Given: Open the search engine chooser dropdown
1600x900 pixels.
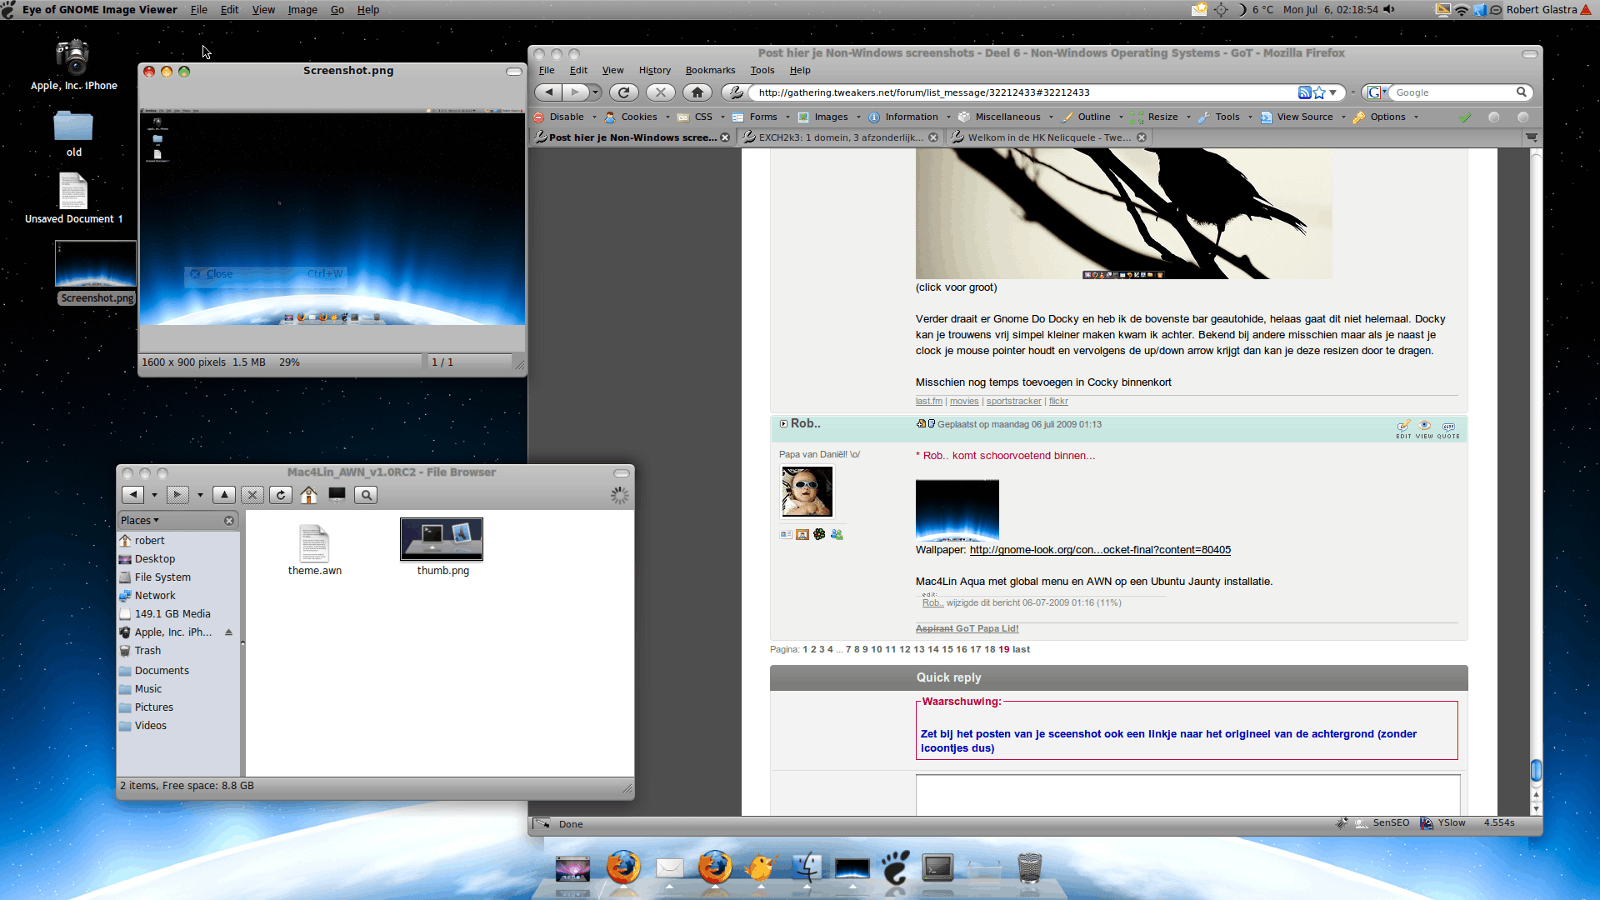Looking at the screenshot, I should pyautogui.click(x=1376, y=92).
